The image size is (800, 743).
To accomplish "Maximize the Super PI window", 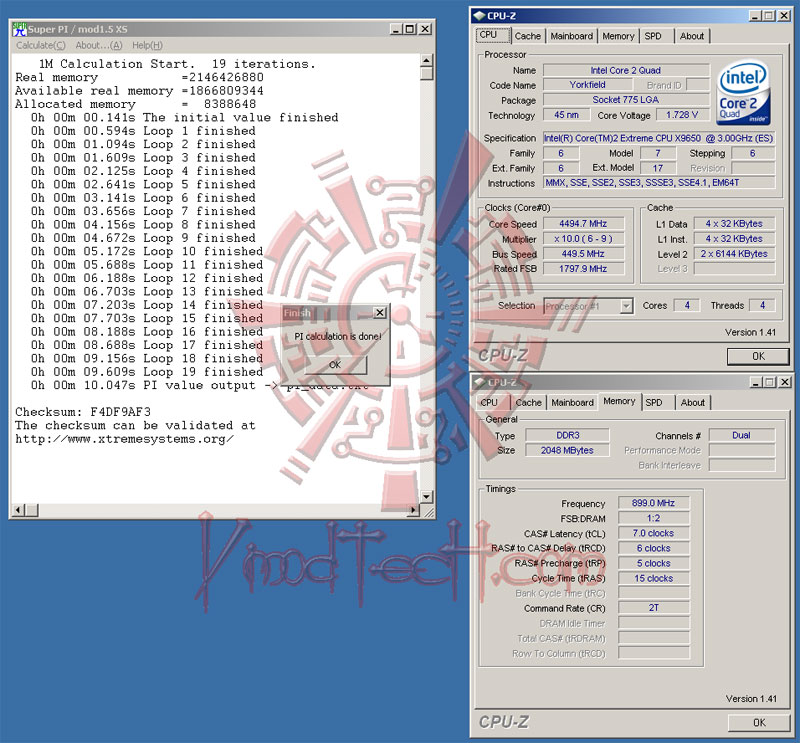I will click(x=410, y=29).
